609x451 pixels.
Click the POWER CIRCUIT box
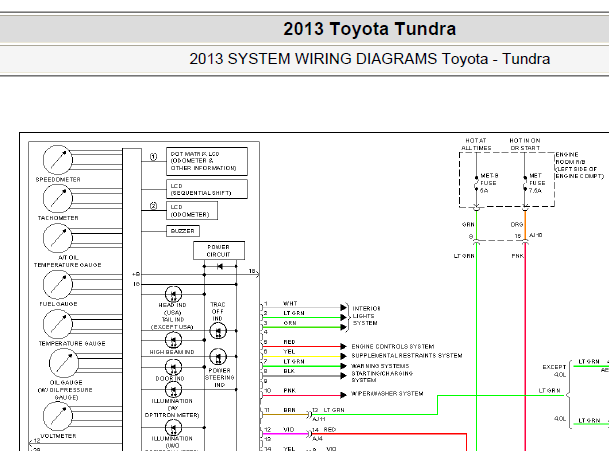click(219, 251)
